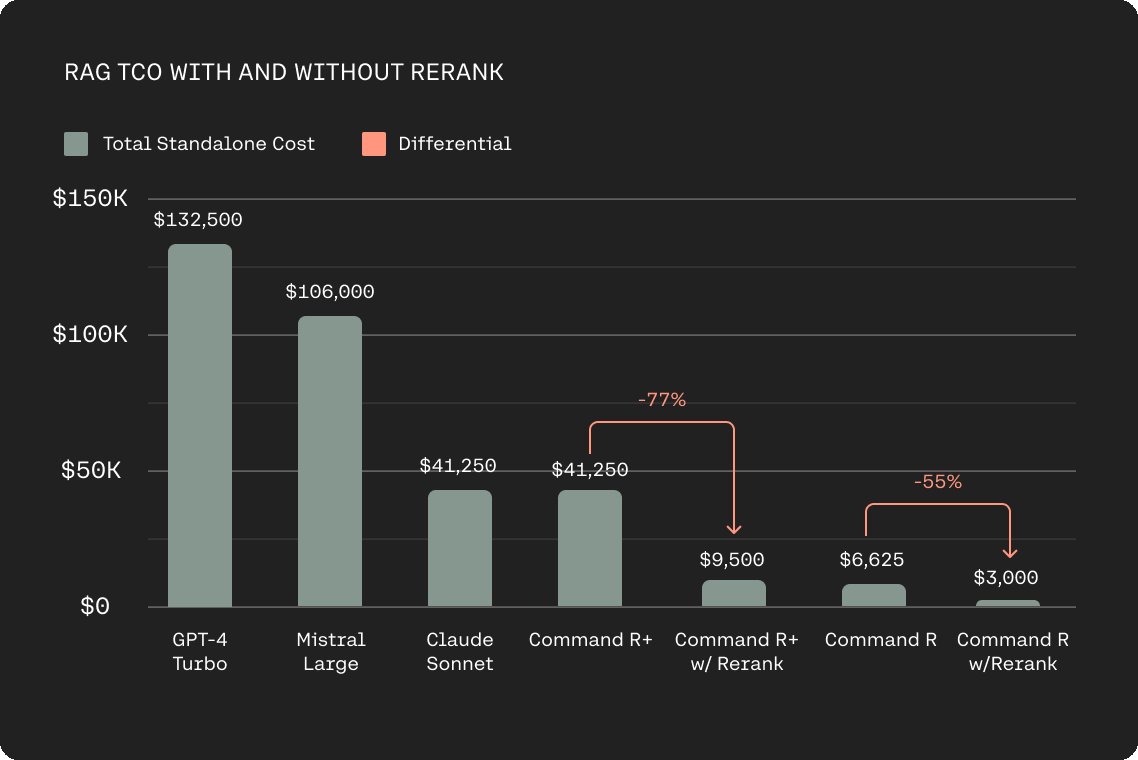Select the Command R w/Rerank bar
The image size is (1138, 760).
(1008, 603)
